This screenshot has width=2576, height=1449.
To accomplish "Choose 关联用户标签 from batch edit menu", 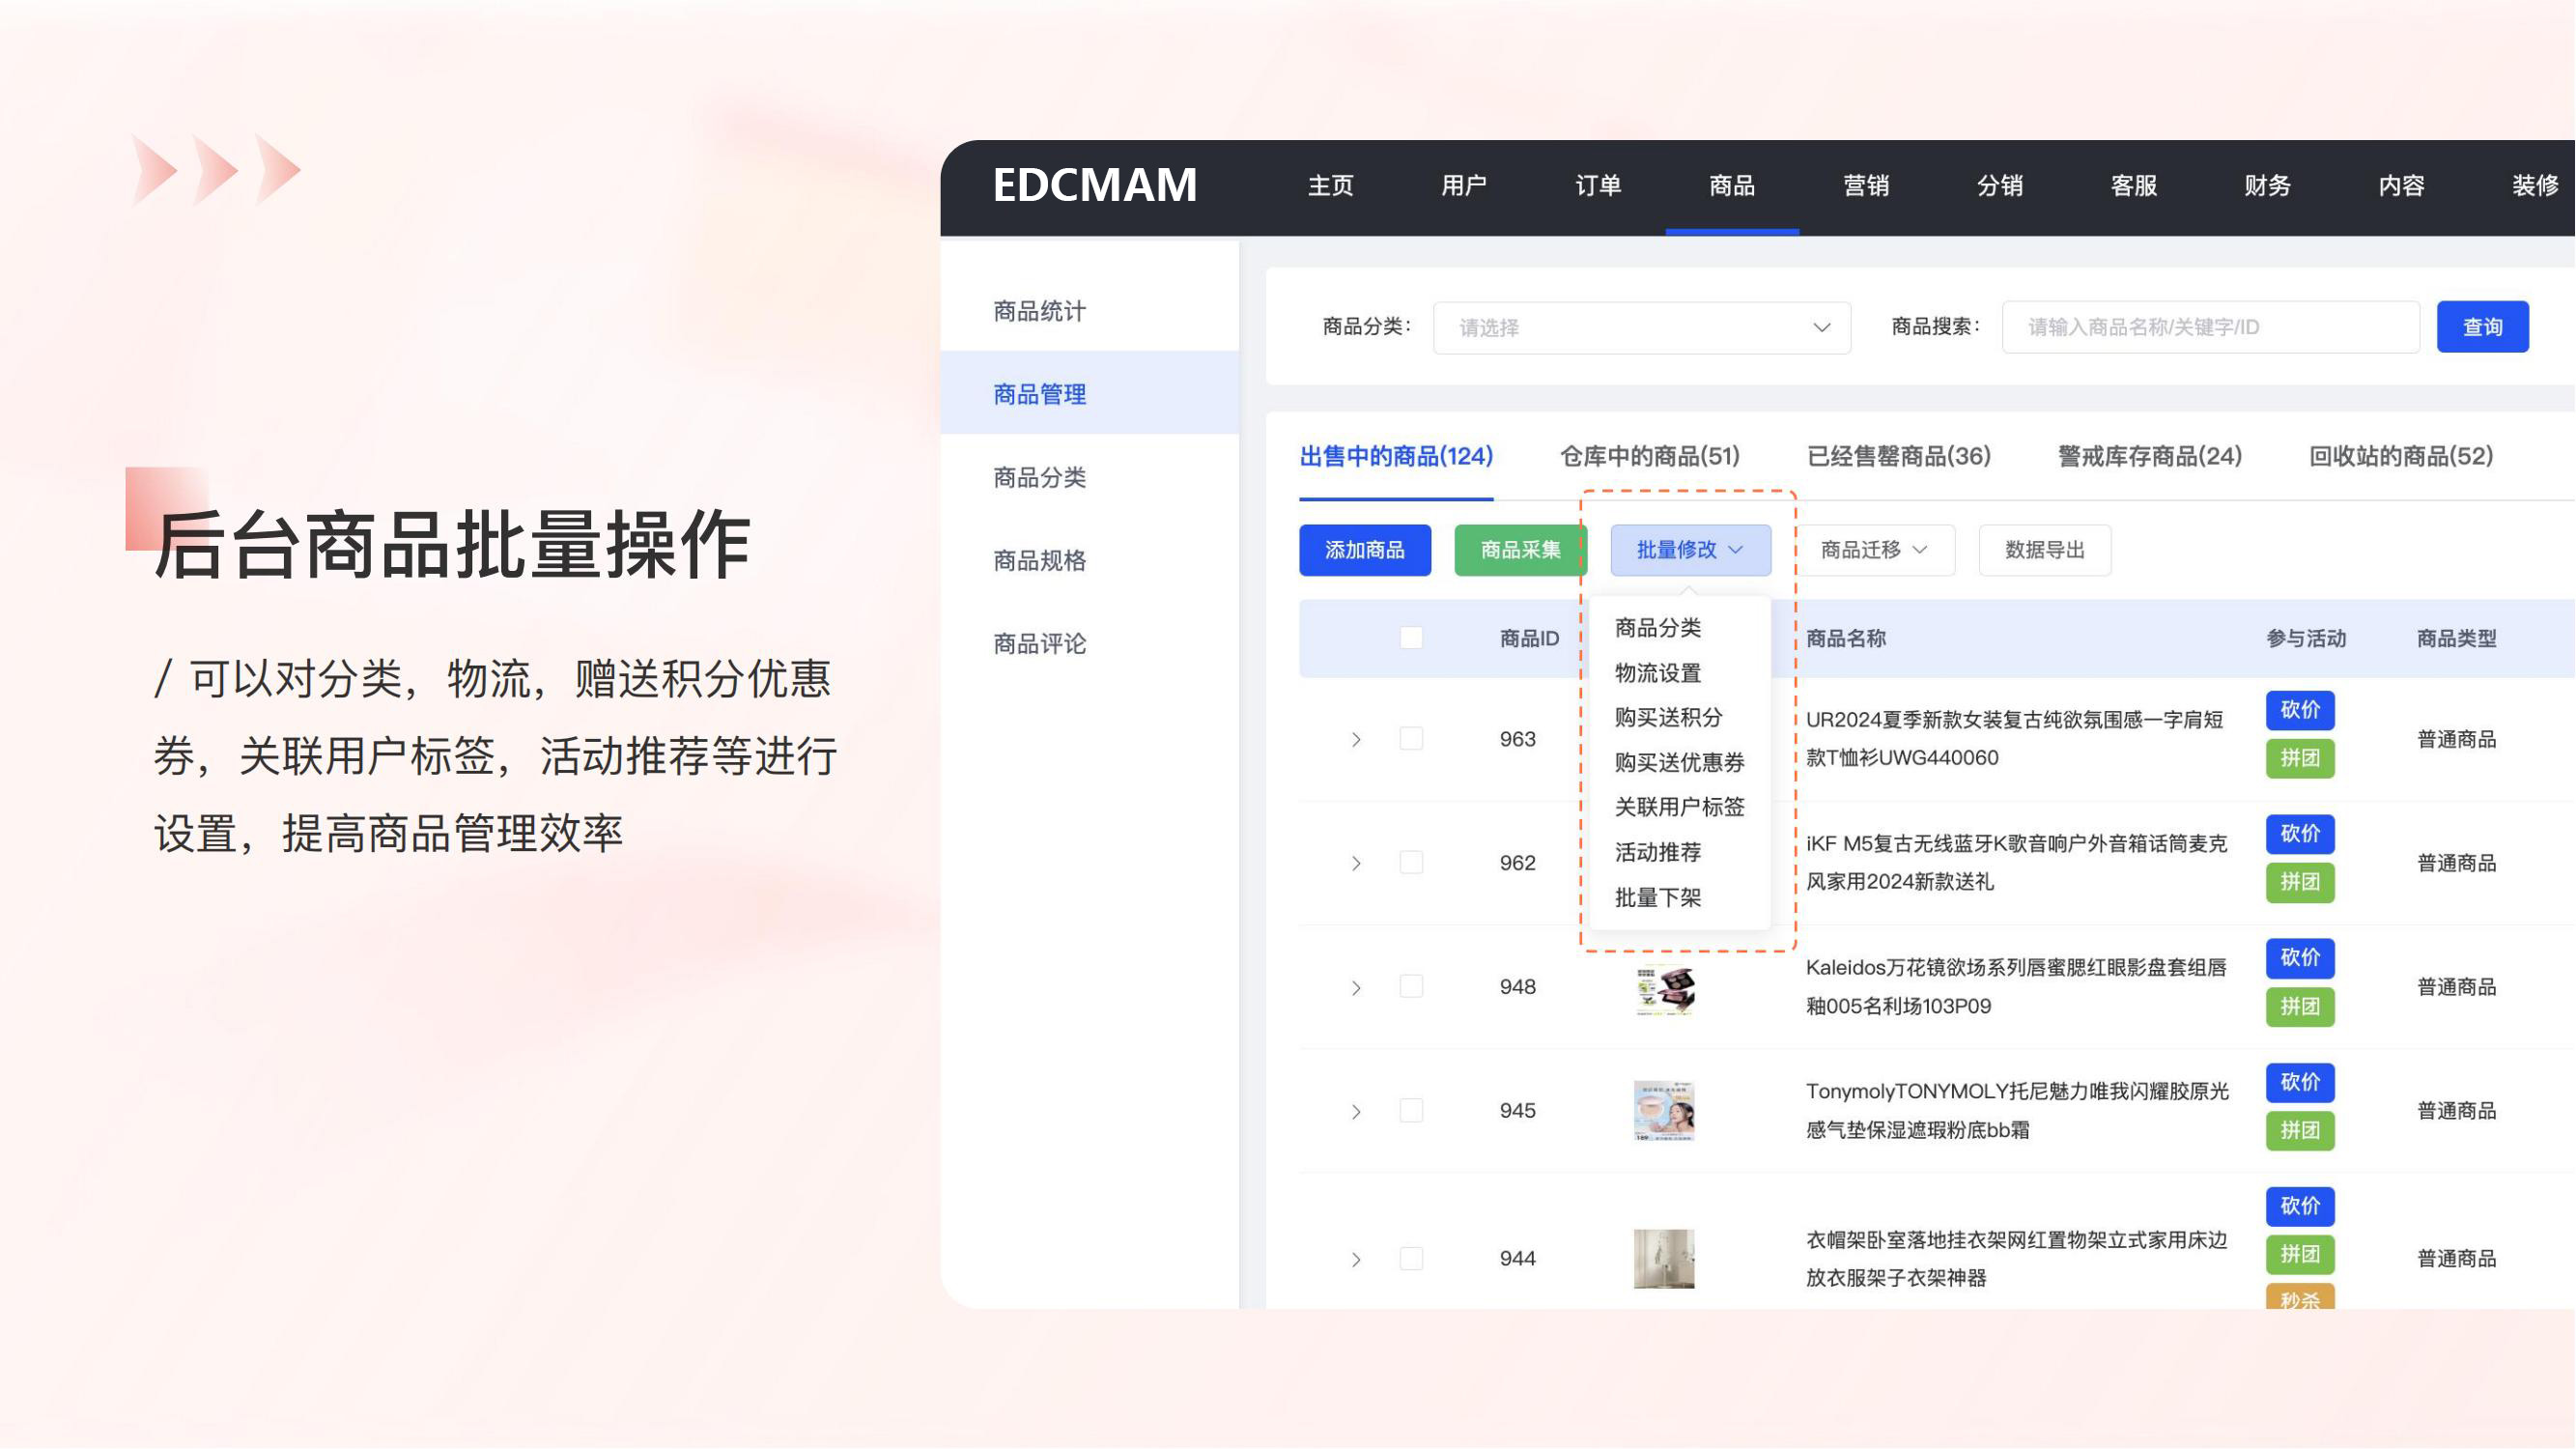I will coord(1680,807).
